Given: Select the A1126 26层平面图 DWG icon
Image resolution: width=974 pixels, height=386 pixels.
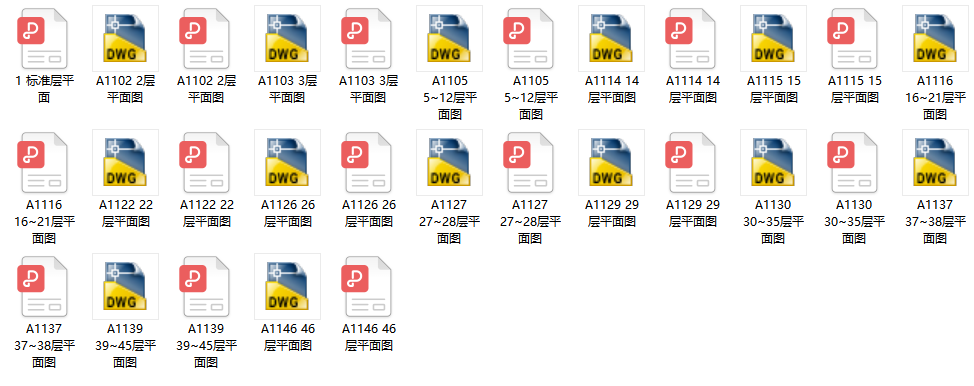Looking at the screenshot, I should 288,162.
